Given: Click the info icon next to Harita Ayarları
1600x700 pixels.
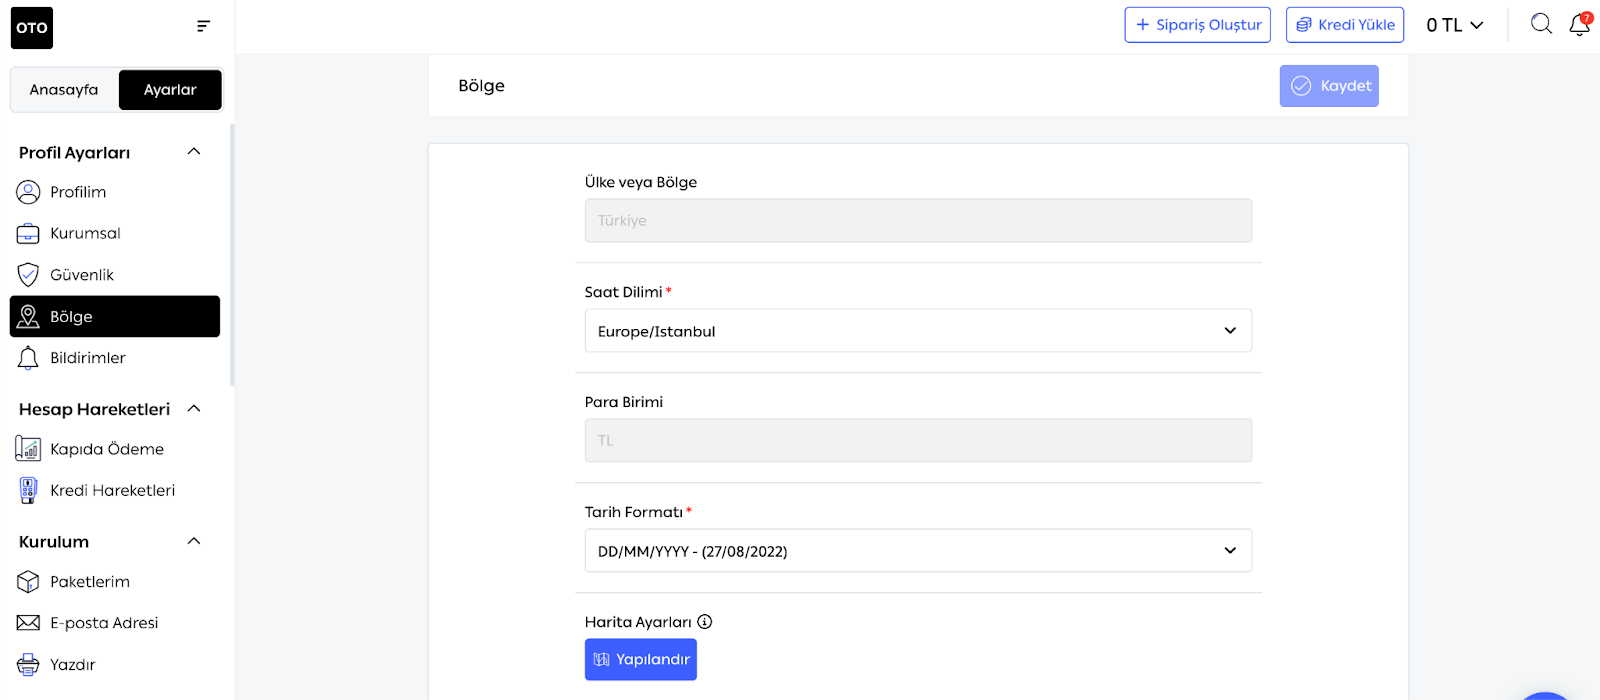Looking at the screenshot, I should (x=705, y=622).
